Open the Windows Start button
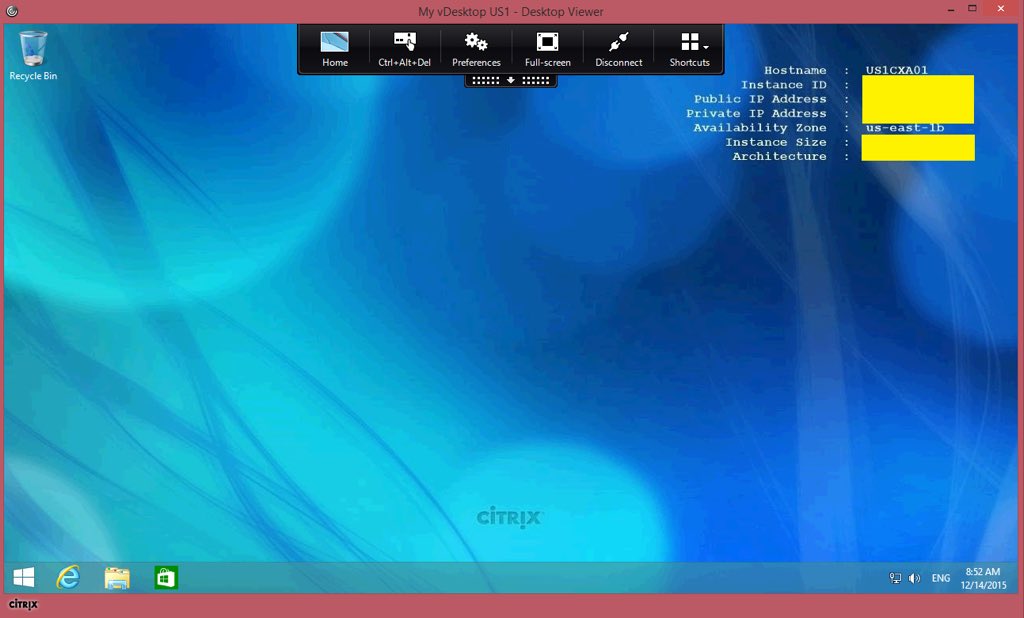The width and height of the screenshot is (1024, 618). pos(24,577)
